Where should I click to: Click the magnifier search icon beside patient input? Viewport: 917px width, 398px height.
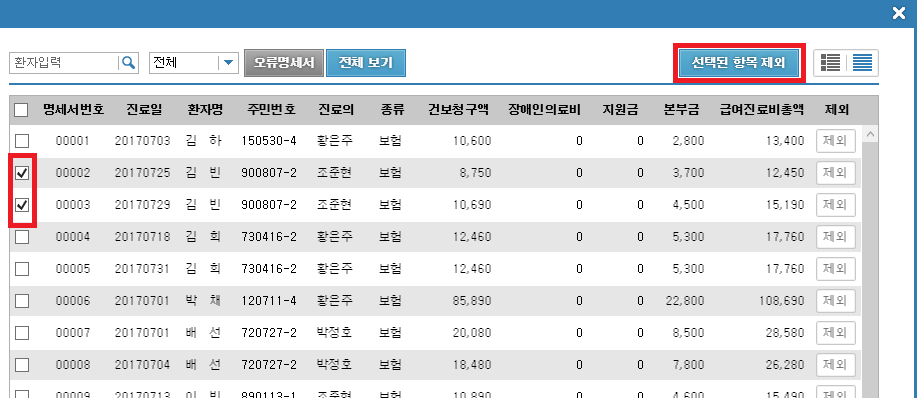[129, 63]
